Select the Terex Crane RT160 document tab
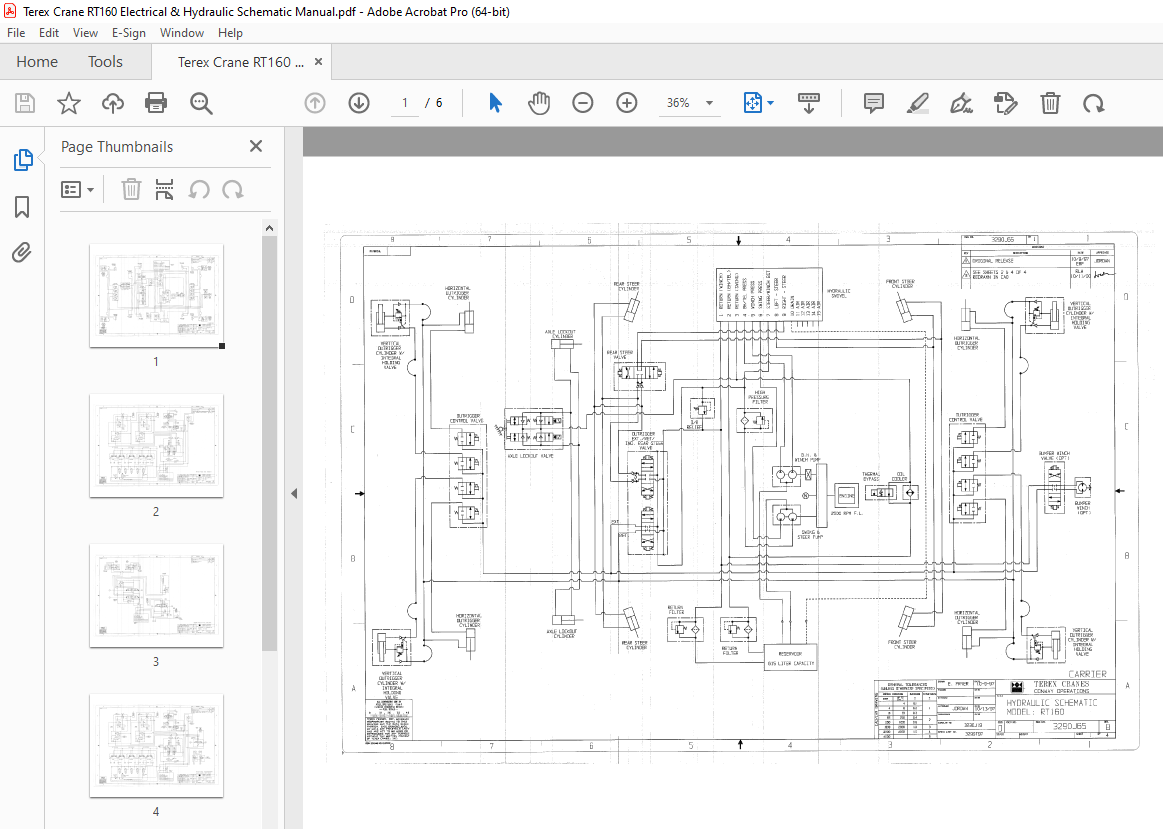This screenshot has width=1163, height=829. pos(240,62)
